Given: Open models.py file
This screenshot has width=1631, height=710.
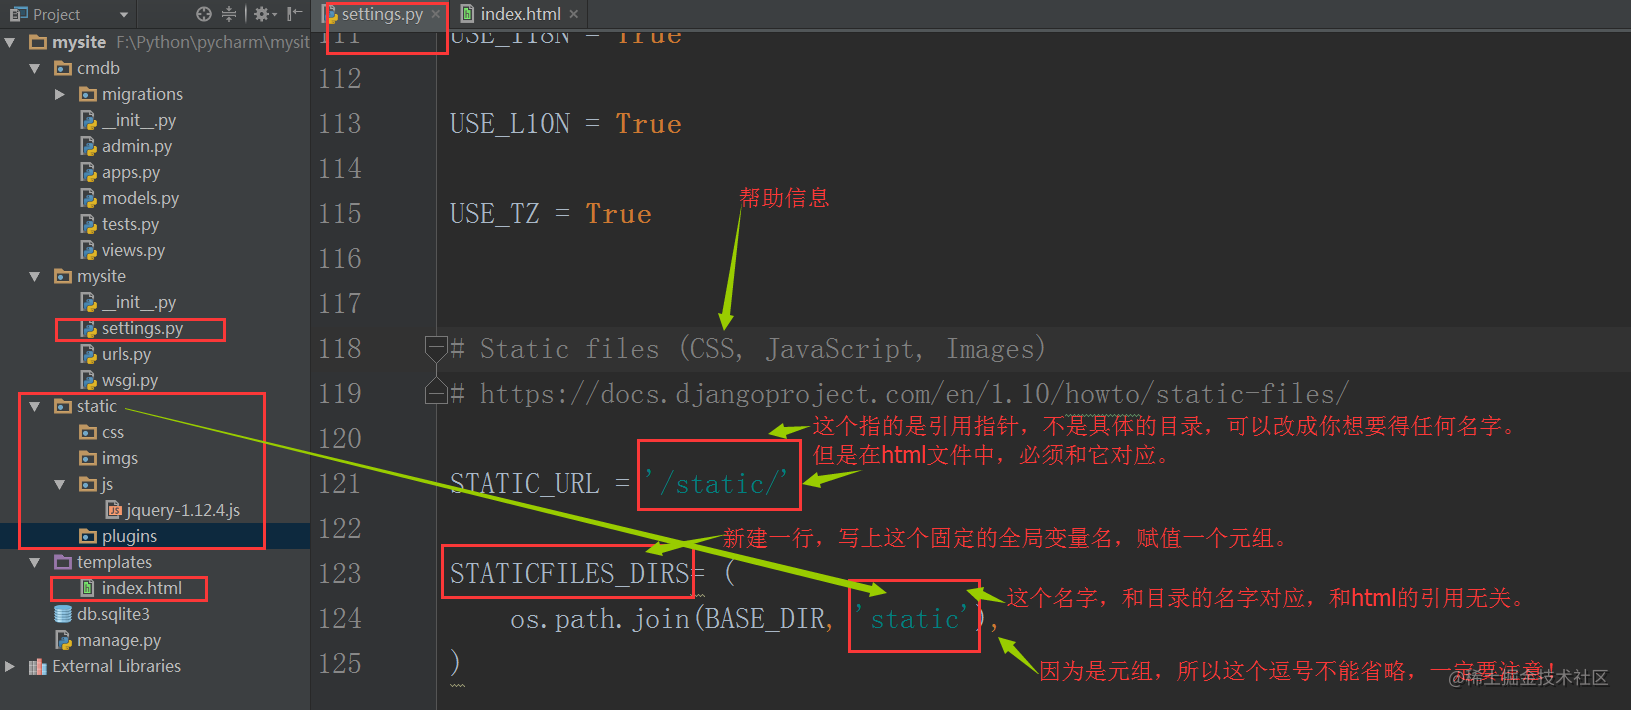Looking at the screenshot, I should click(140, 198).
